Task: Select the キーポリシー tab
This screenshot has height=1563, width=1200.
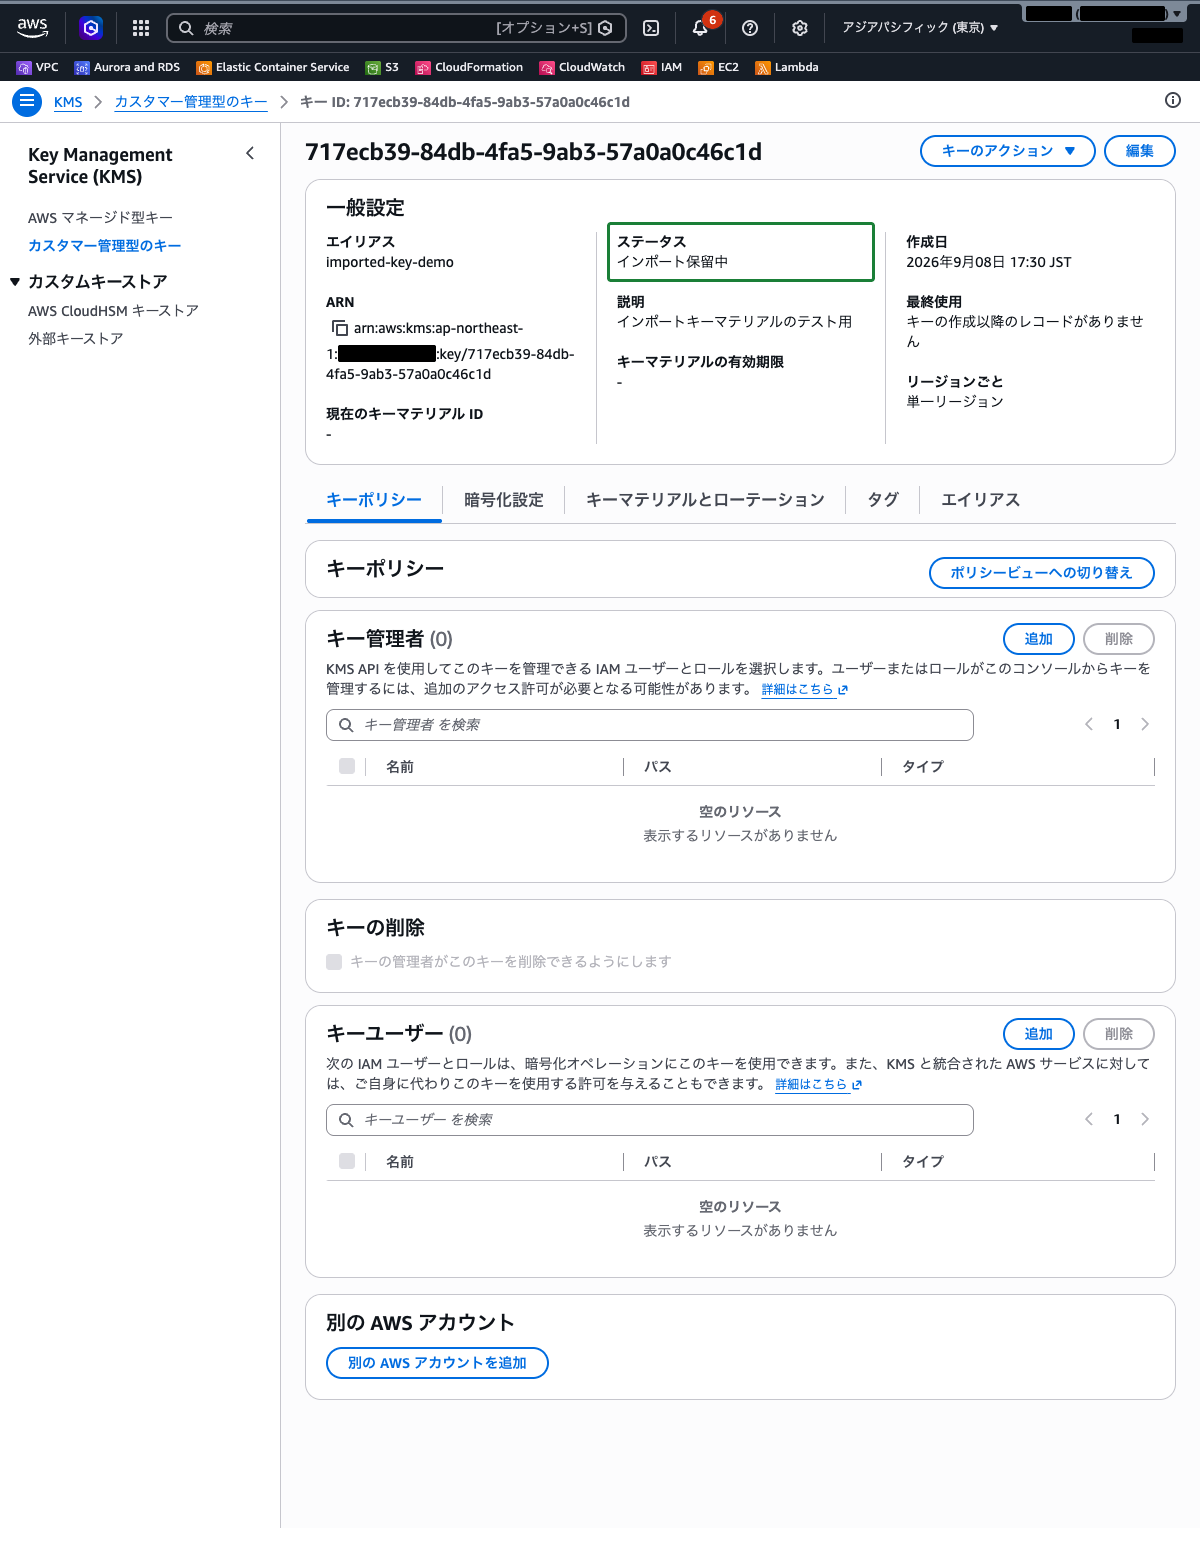Action: (374, 500)
